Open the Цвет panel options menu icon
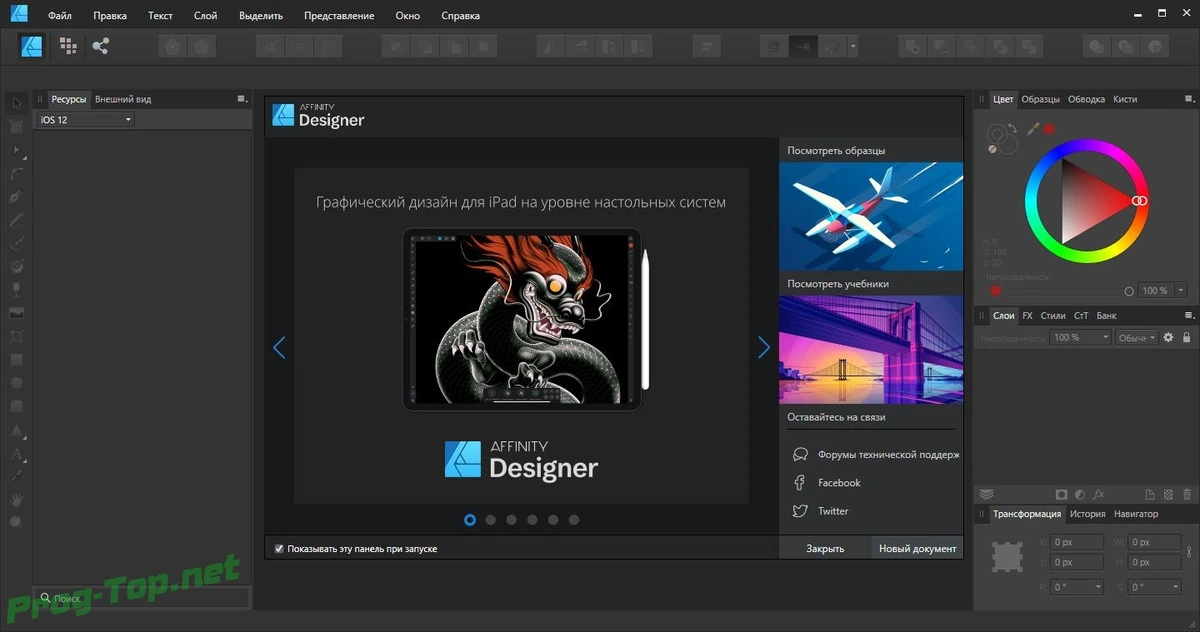 pos(1189,99)
